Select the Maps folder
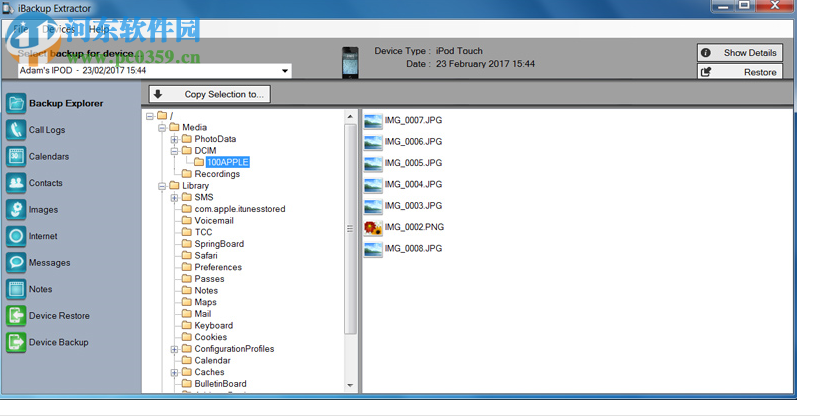 tap(205, 302)
